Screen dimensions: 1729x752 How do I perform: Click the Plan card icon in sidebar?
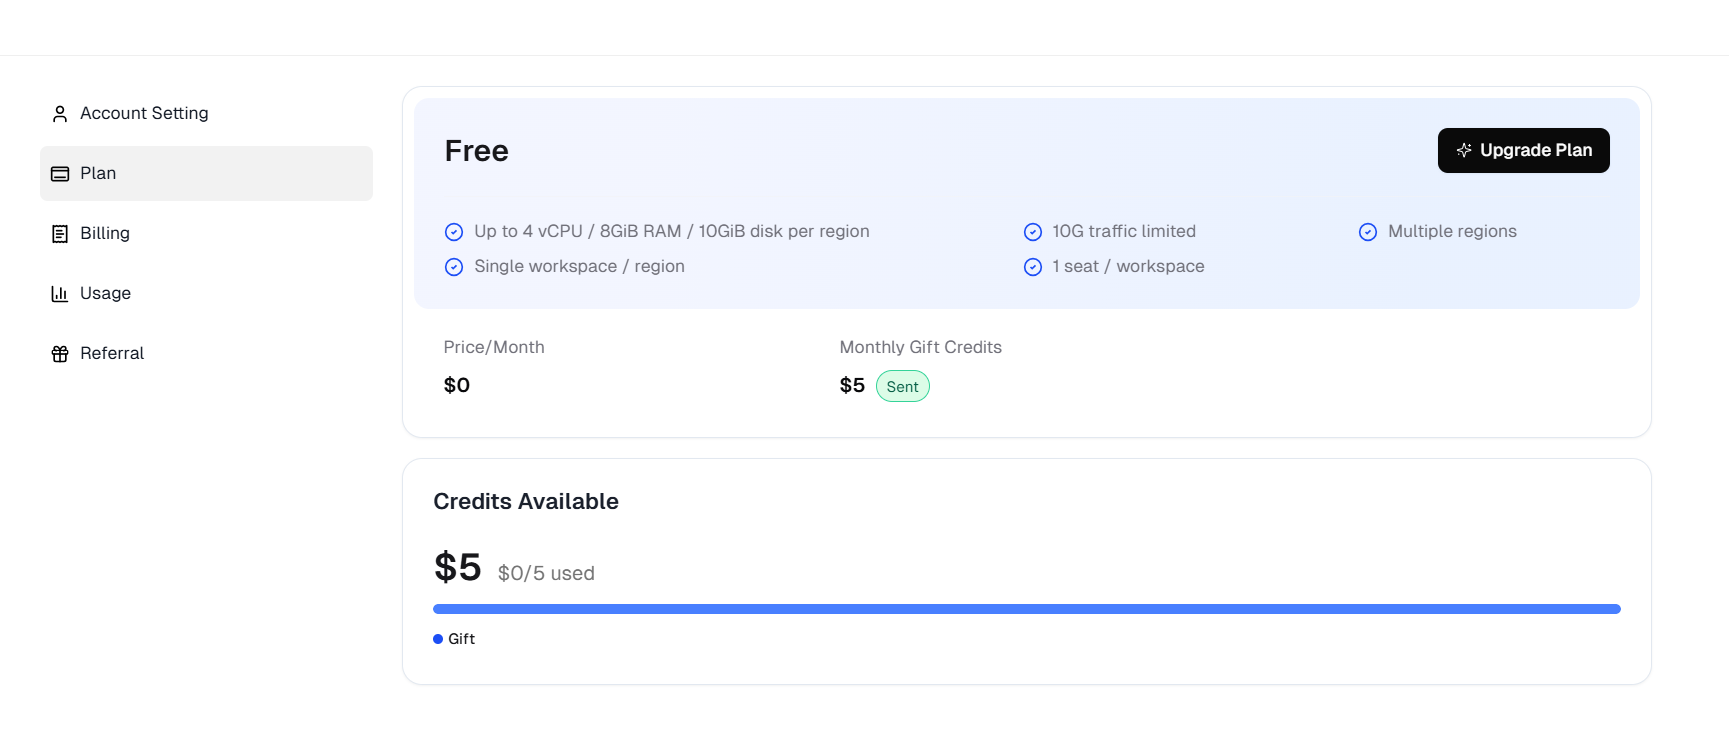click(60, 174)
